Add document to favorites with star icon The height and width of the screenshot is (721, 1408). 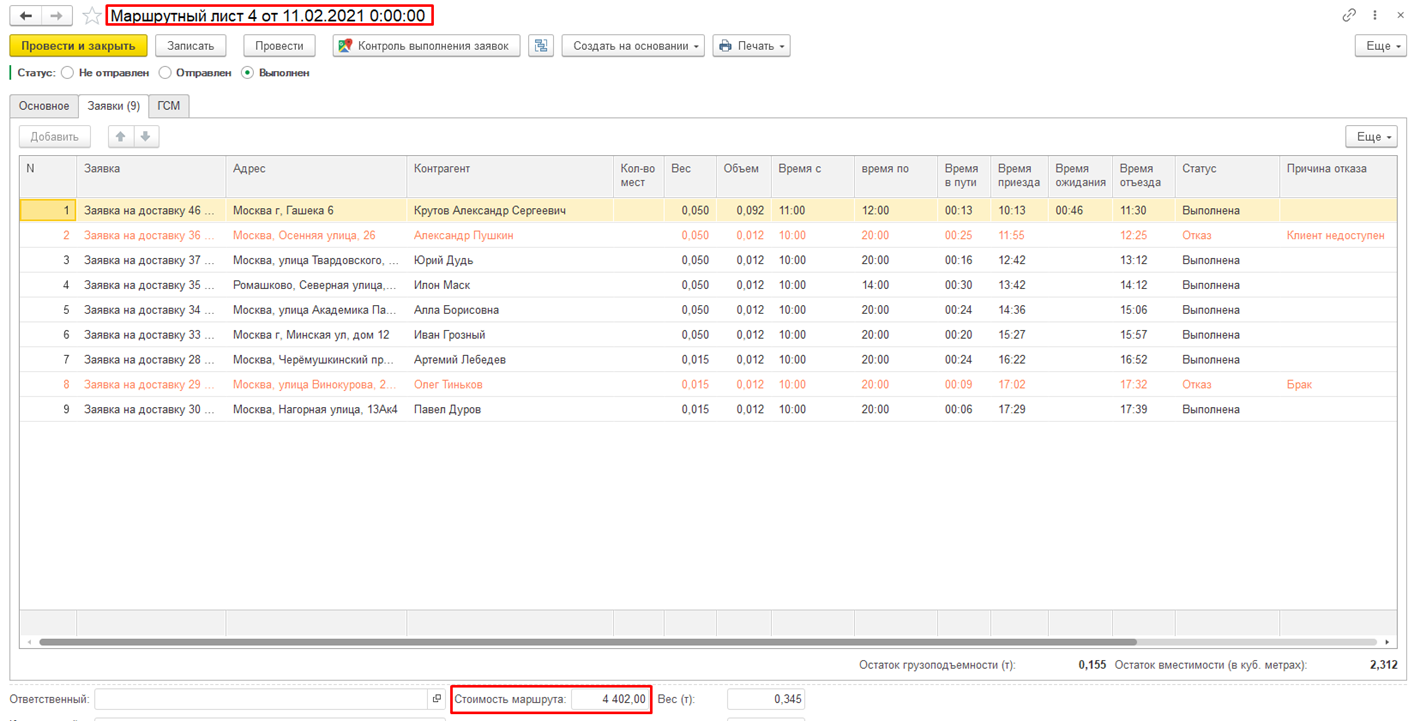coord(92,16)
